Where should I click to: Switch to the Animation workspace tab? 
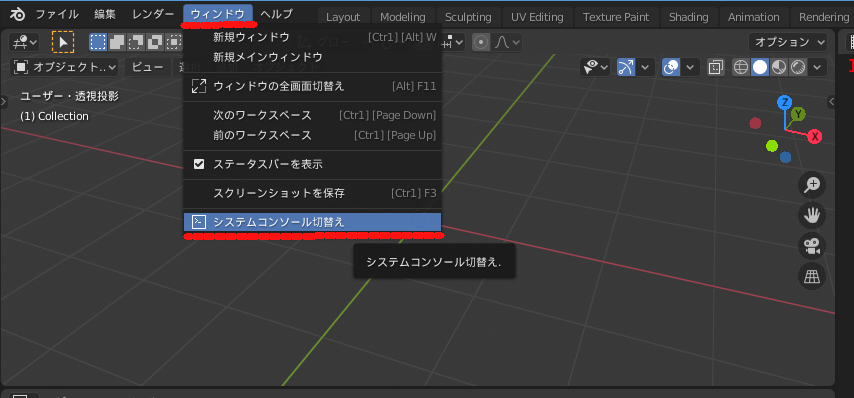tap(754, 17)
